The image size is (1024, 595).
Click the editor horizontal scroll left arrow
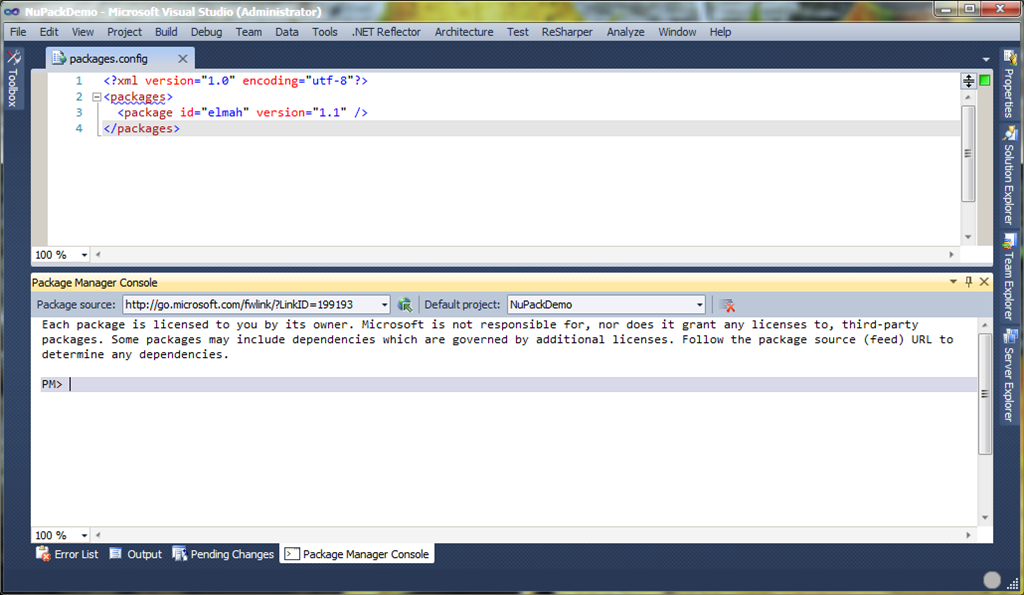(98, 255)
